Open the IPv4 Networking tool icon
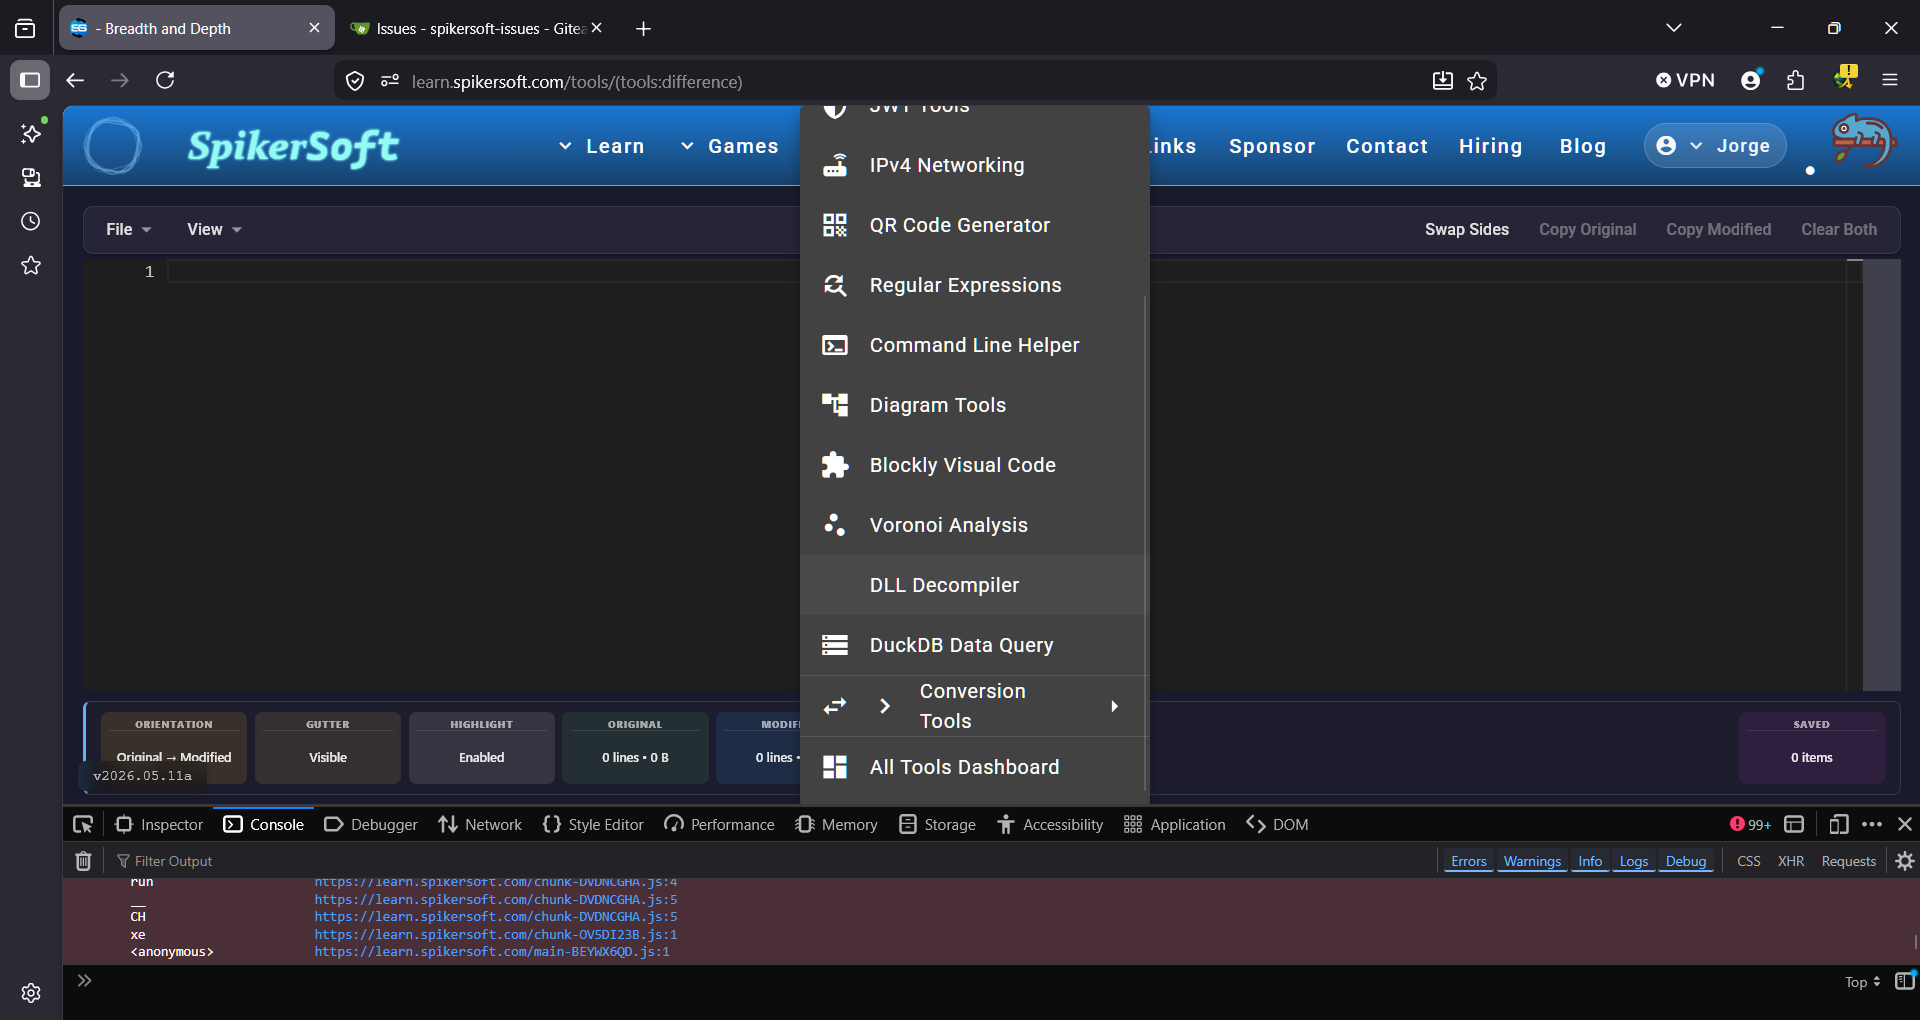 pyautogui.click(x=835, y=165)
